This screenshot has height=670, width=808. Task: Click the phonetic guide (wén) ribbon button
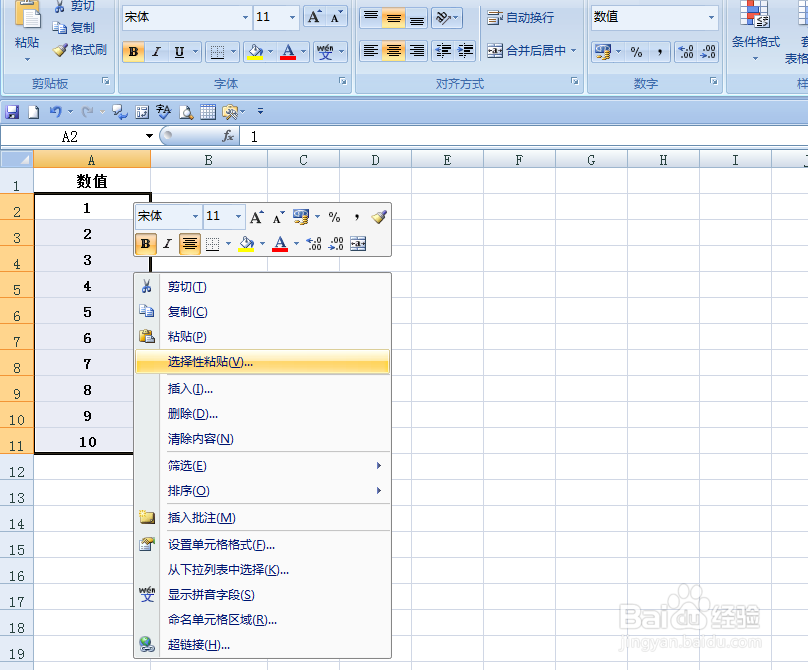tap(325, 52)
